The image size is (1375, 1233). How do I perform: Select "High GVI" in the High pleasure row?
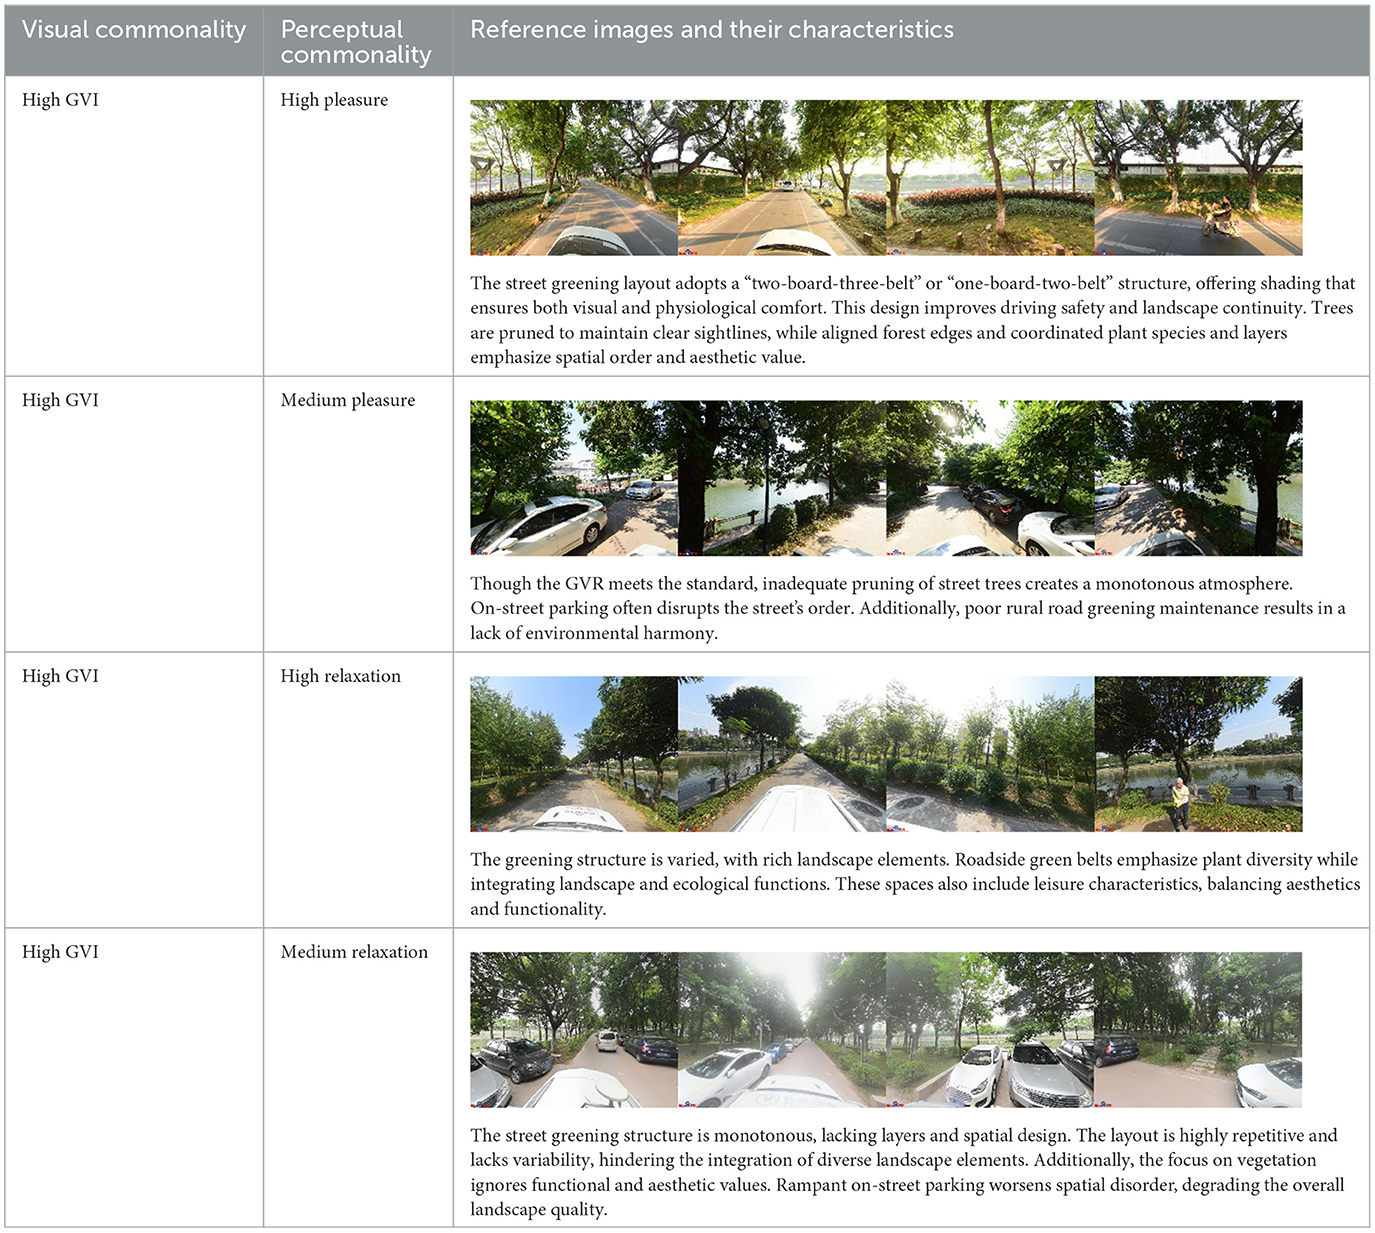pos(60,100)
